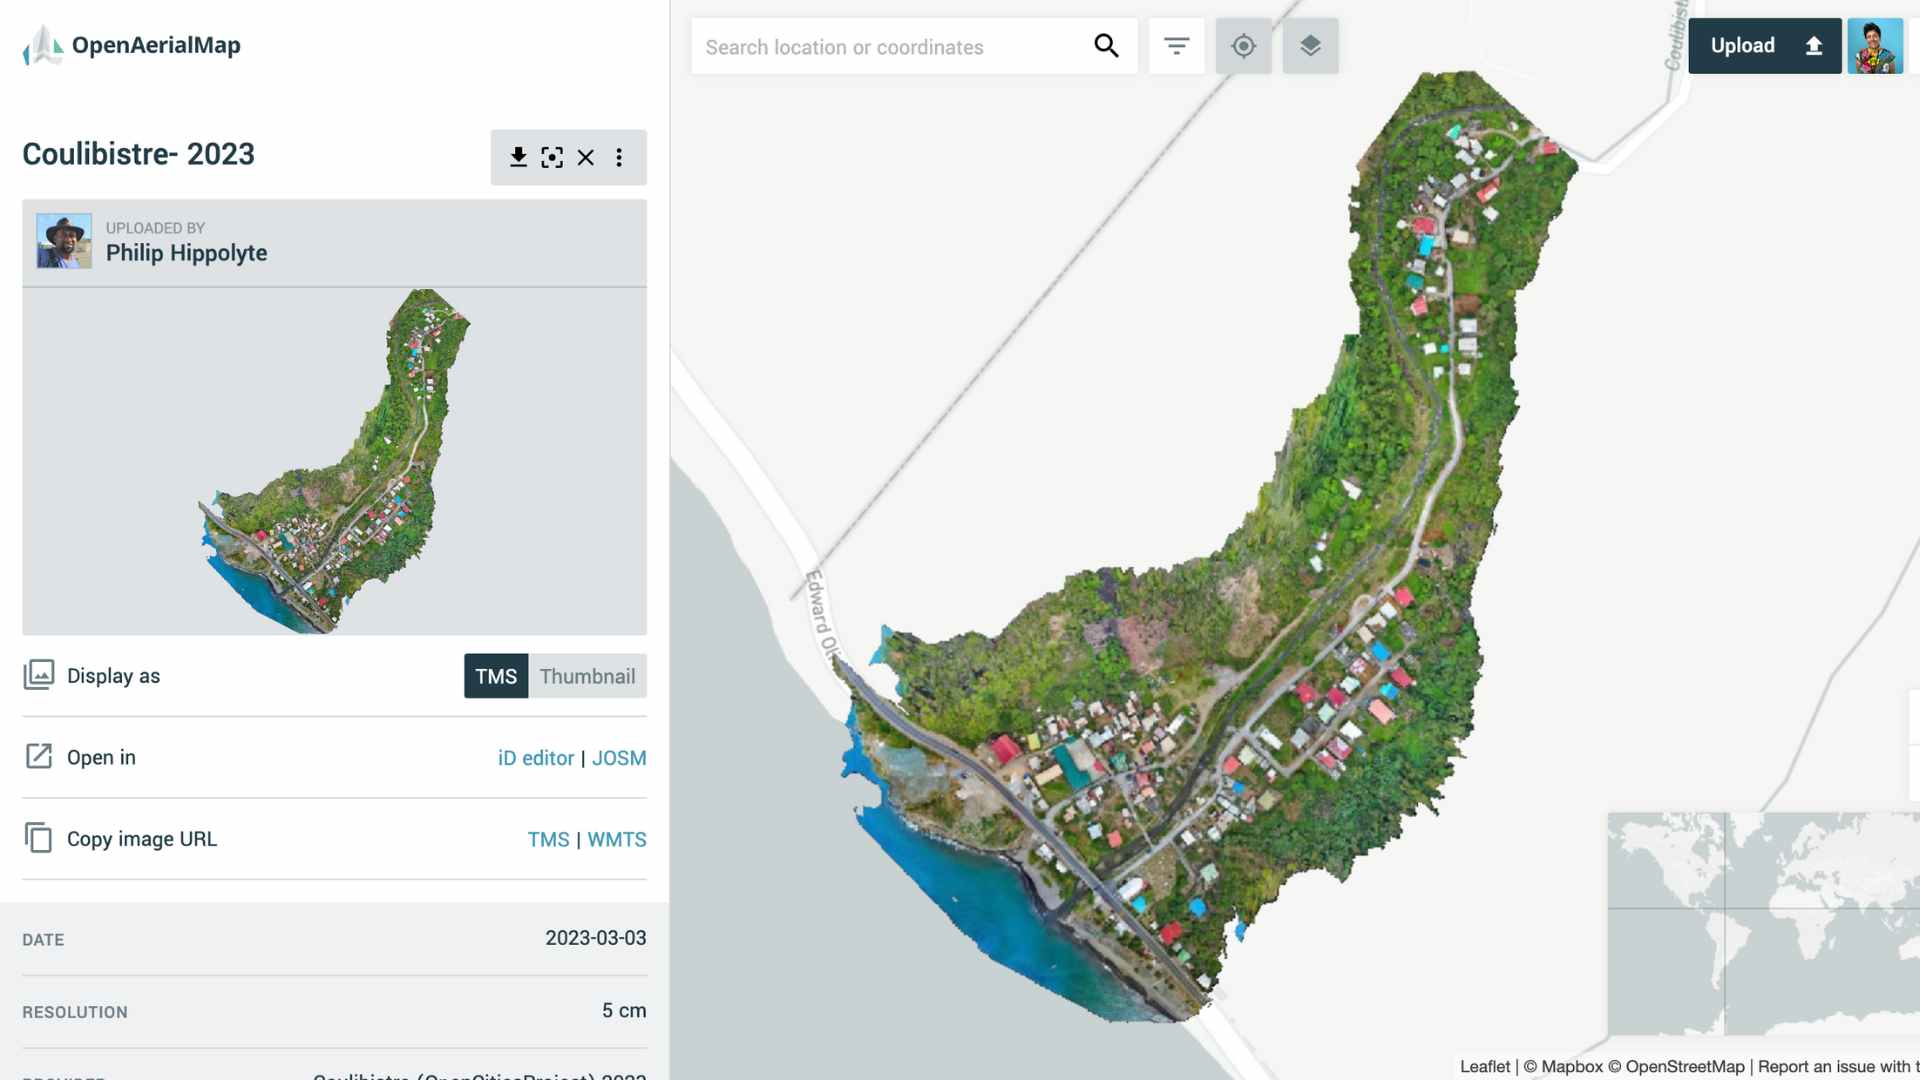Click the GPS/location targeting icon
This screenshot has height=1080, width=1920.
pyautogui.click(x=1244, y=45)
